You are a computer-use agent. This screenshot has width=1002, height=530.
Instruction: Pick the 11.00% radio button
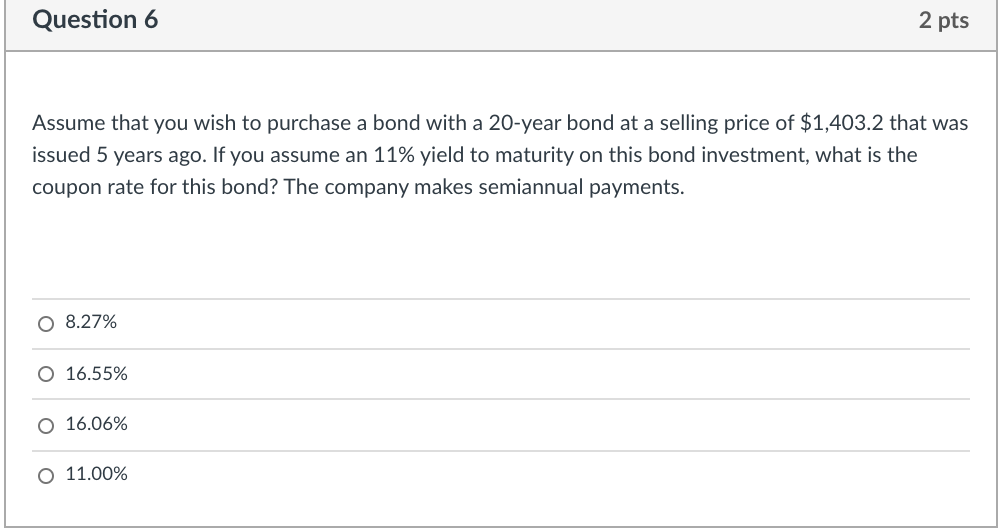44,474
